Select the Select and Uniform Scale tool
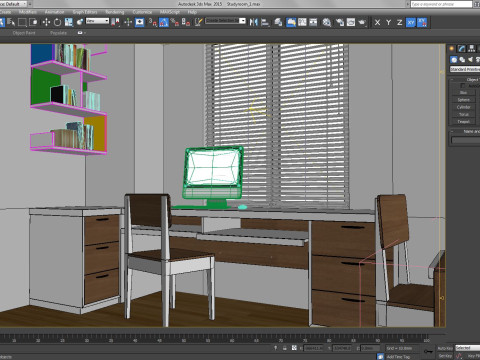This screenshot has height=360, width=480. coord(69,22)
